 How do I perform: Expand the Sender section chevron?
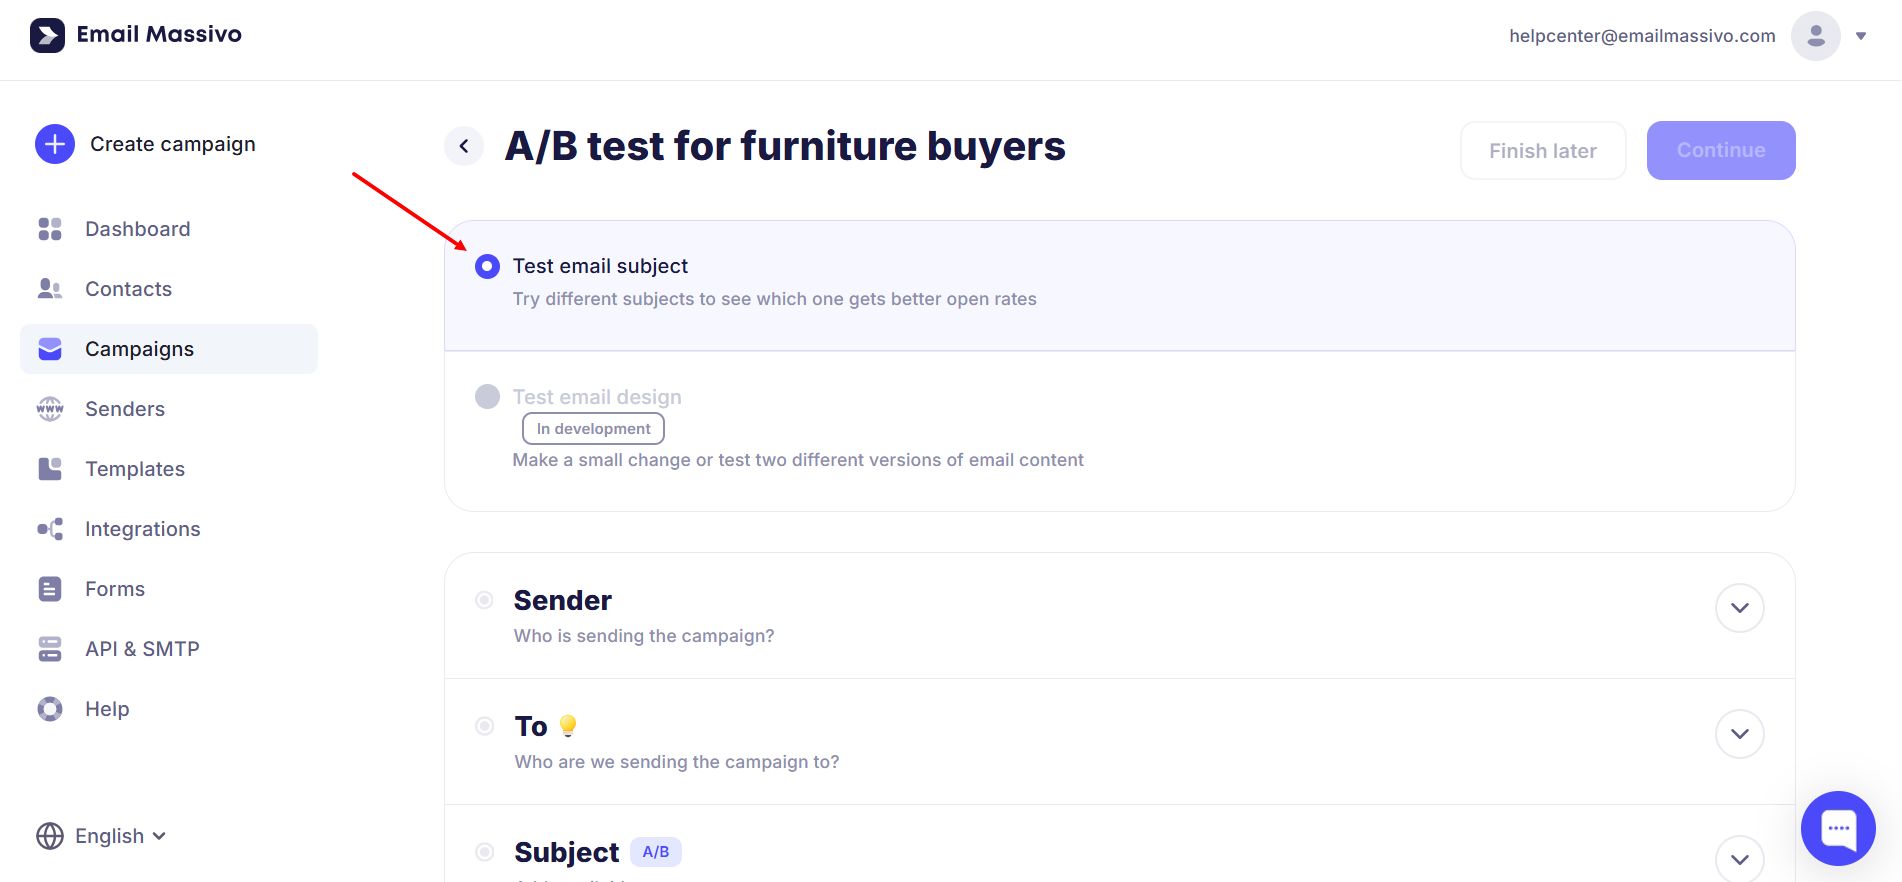(x=1739, y=608)
